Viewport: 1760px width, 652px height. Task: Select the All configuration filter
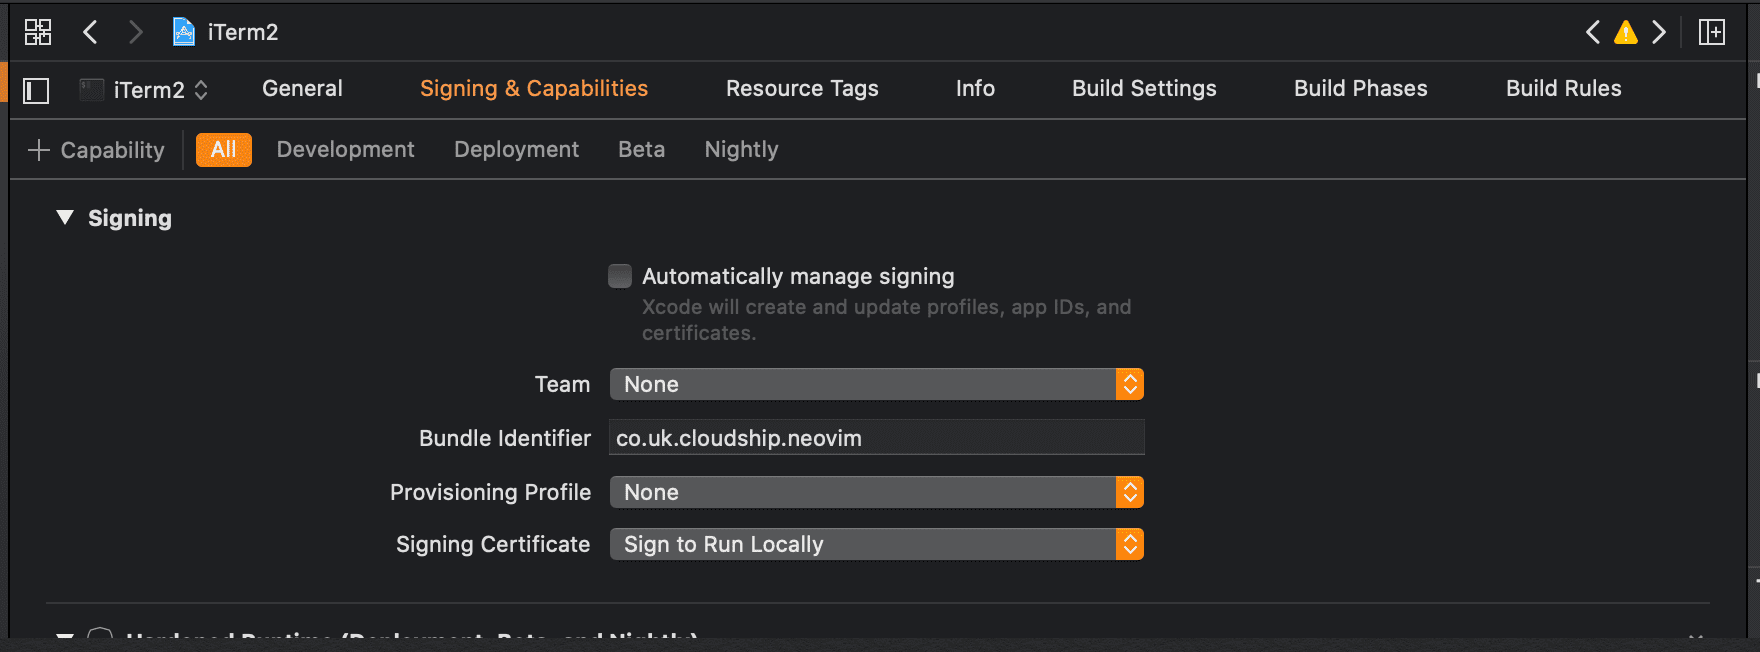pyautogui.click(x=224, y=150)
